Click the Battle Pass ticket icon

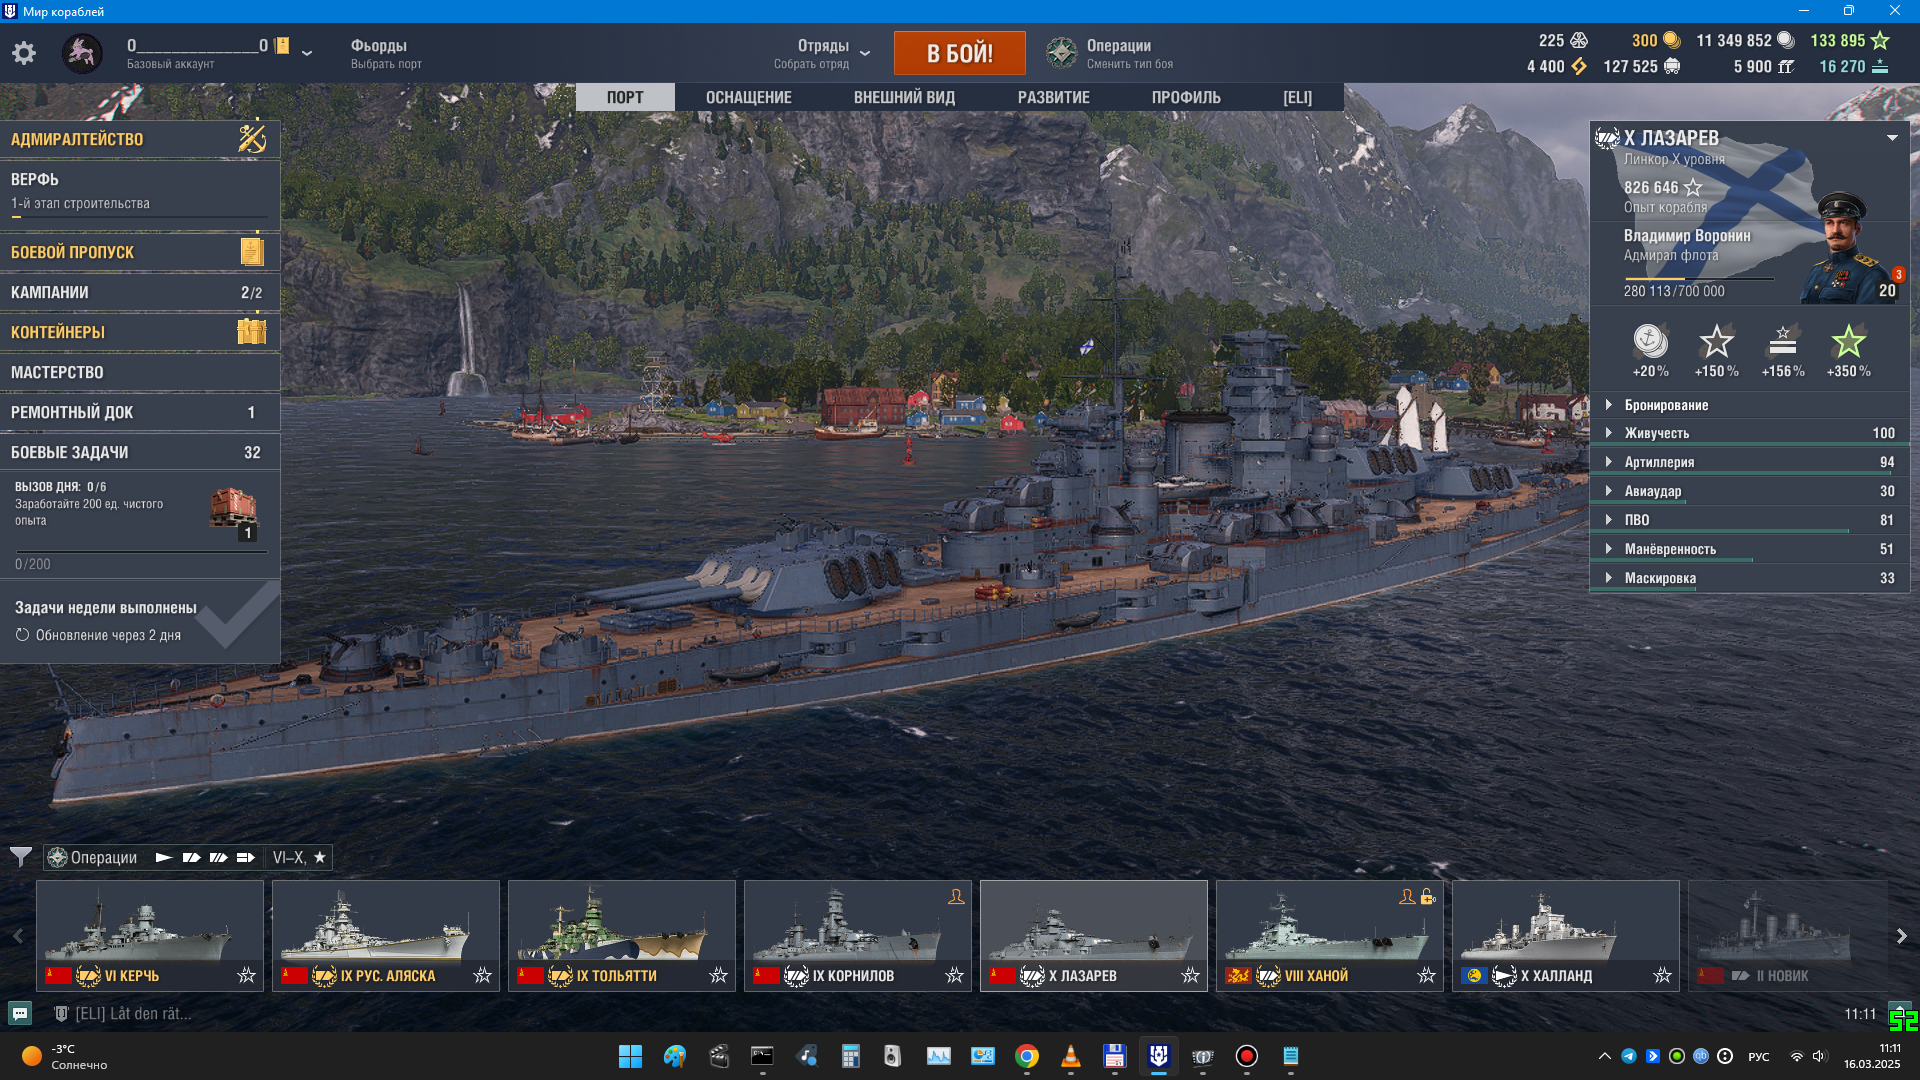(x=252, y=251)
